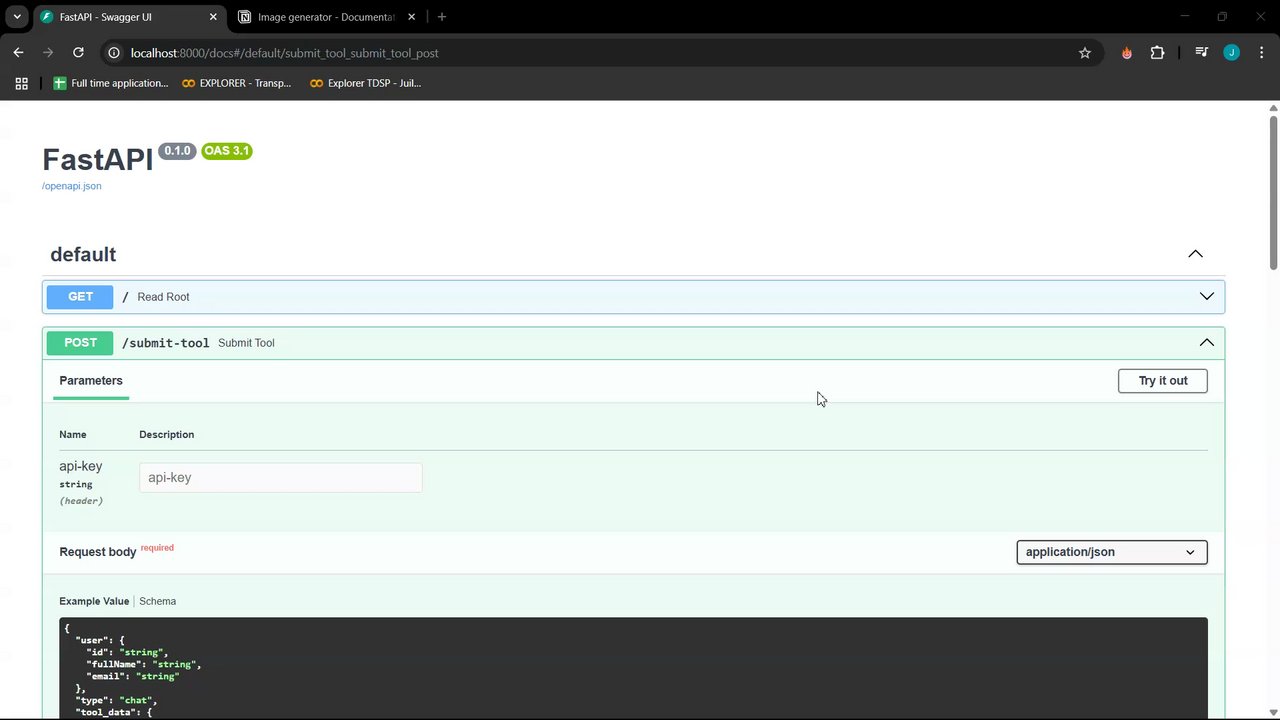Open the profile avatar icon

(x=1231, y=53)
